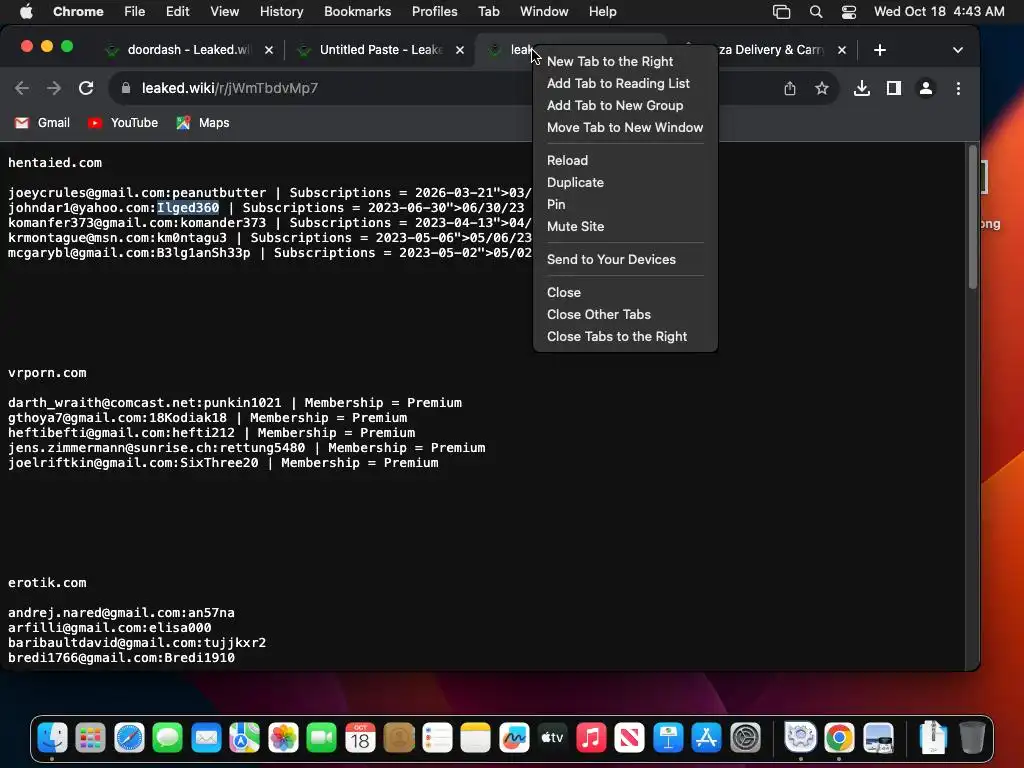Click Google Chrome icon in the Dock
Image resolution: width=1024 pixels, height=768 pixels.
[839, 739]
